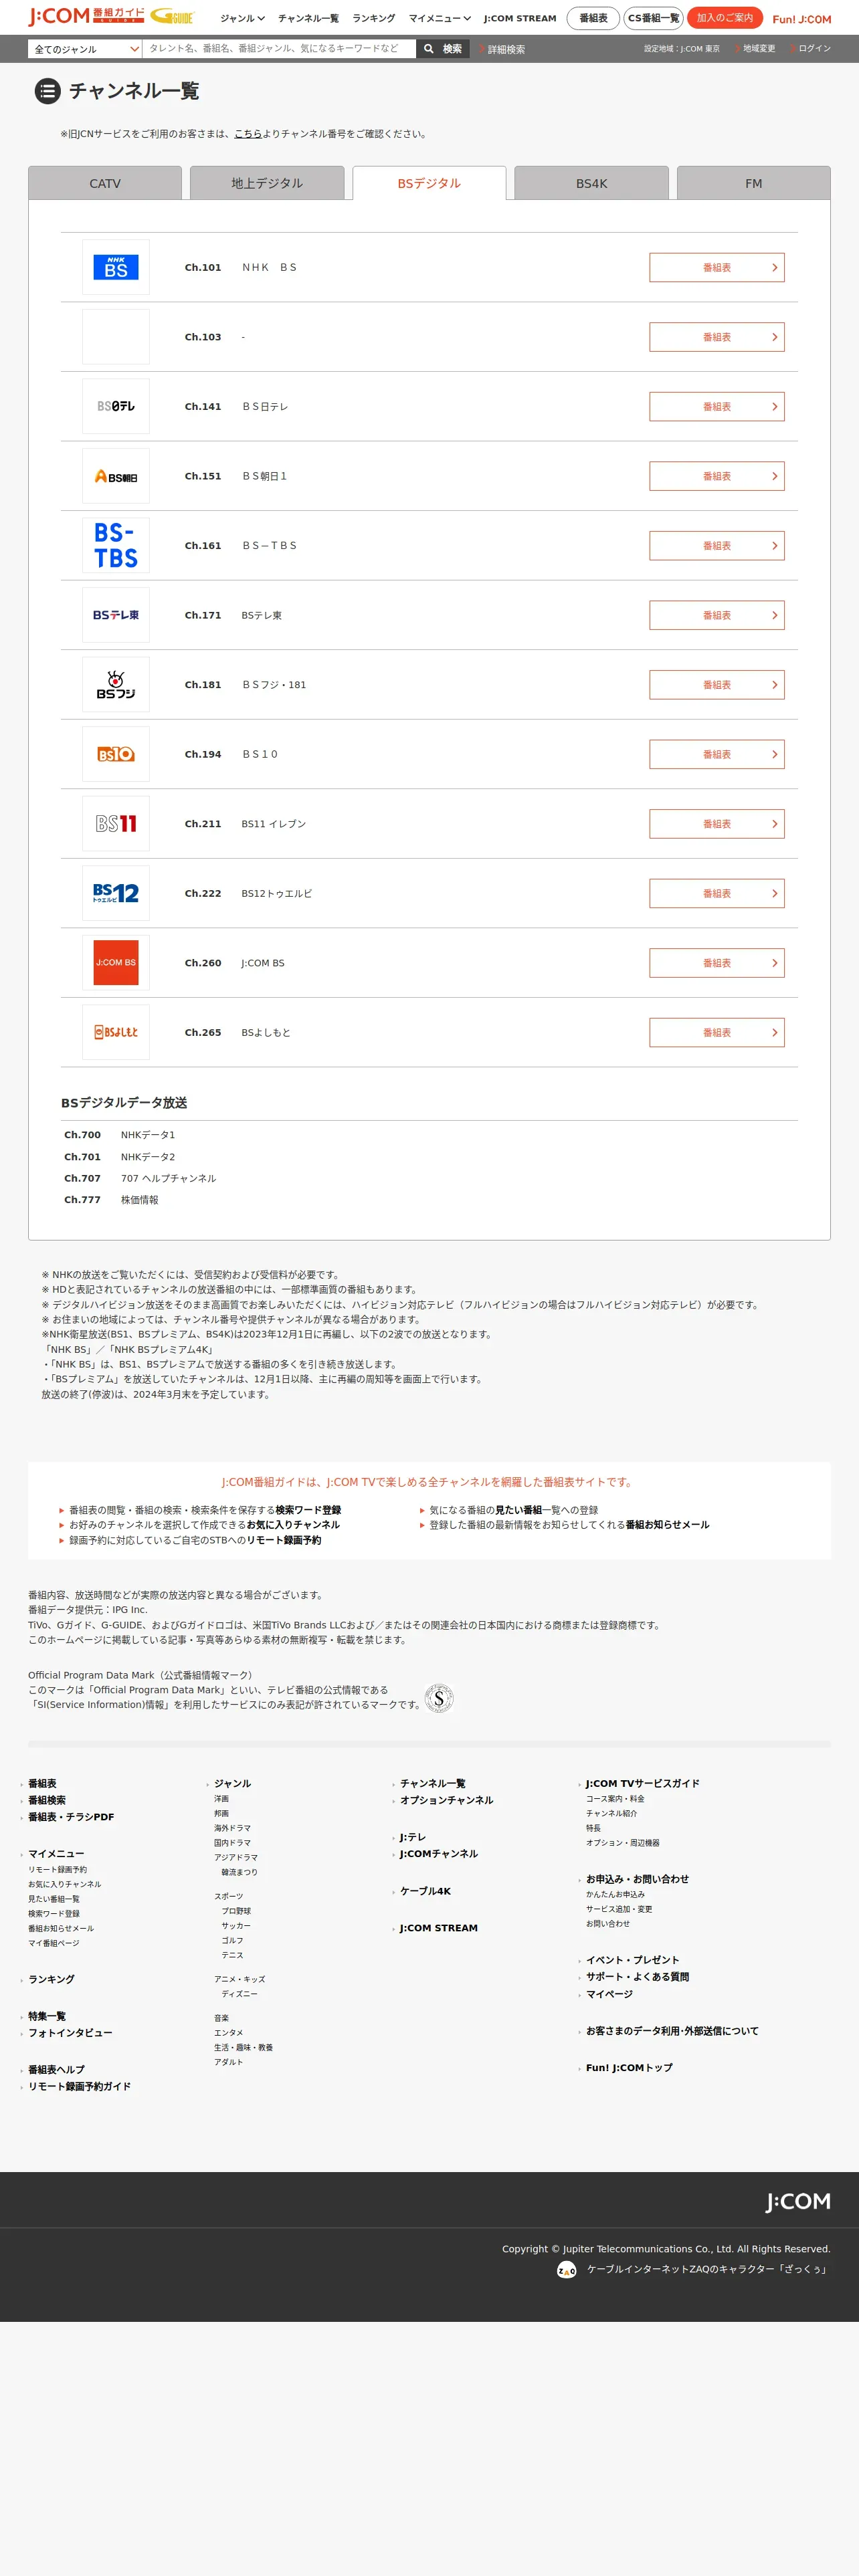Open 番組表・チラシPDF footer link
Viewport: 859px width, 2576px height.
[x=71, y=1817]
